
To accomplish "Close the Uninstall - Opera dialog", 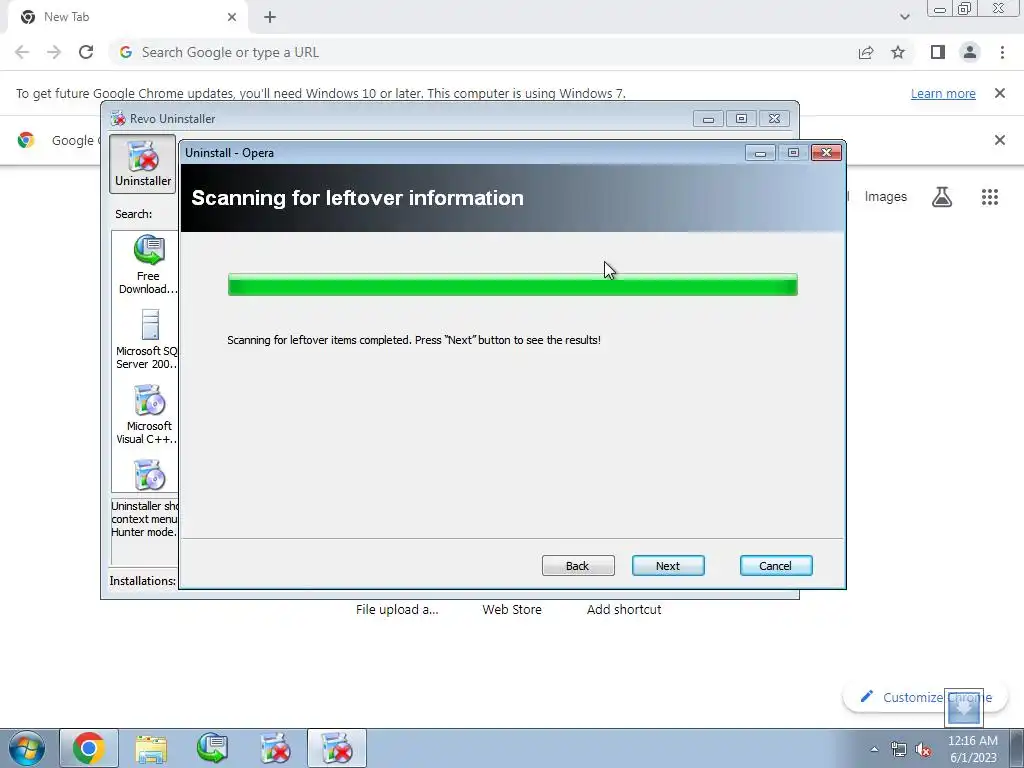I will tap(826, 152).
